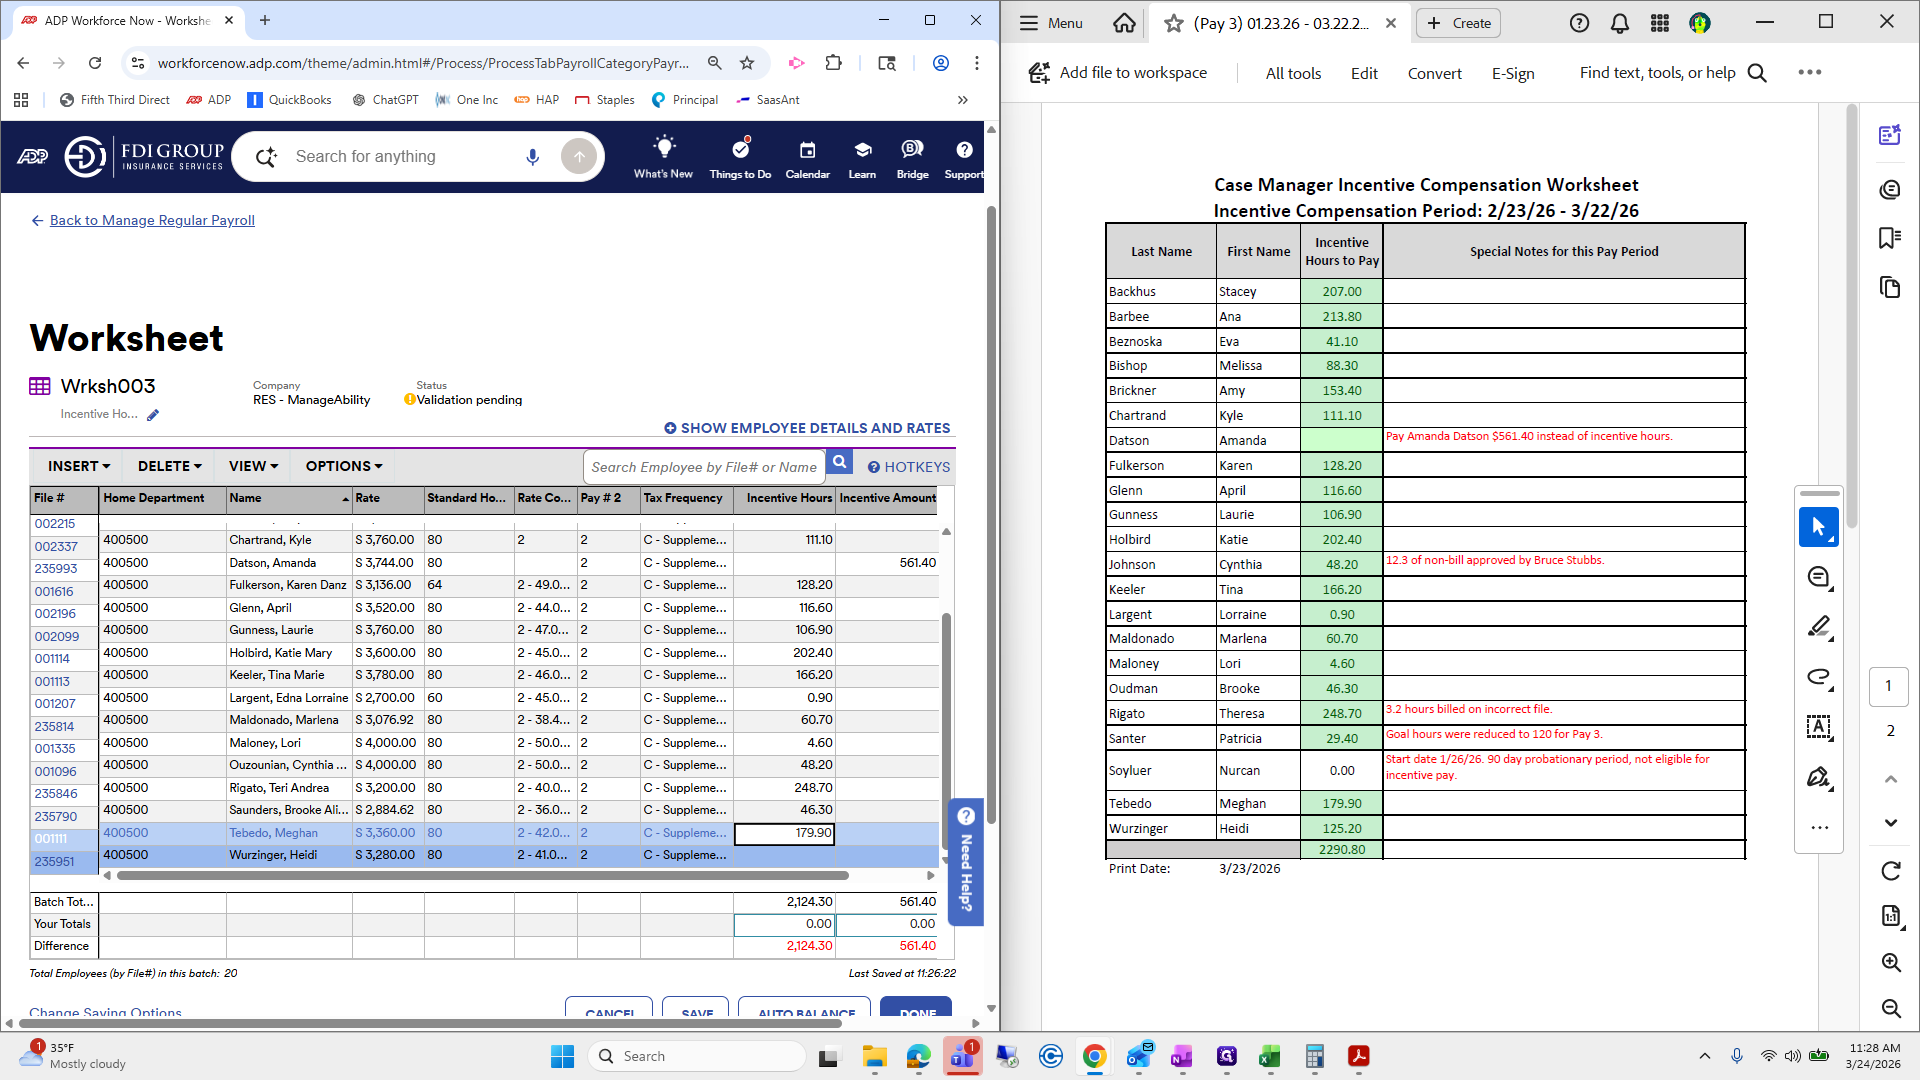Click the employee search magnifier button
Viewport: 1920px width, 1080px height.
[x=840, y=462]
